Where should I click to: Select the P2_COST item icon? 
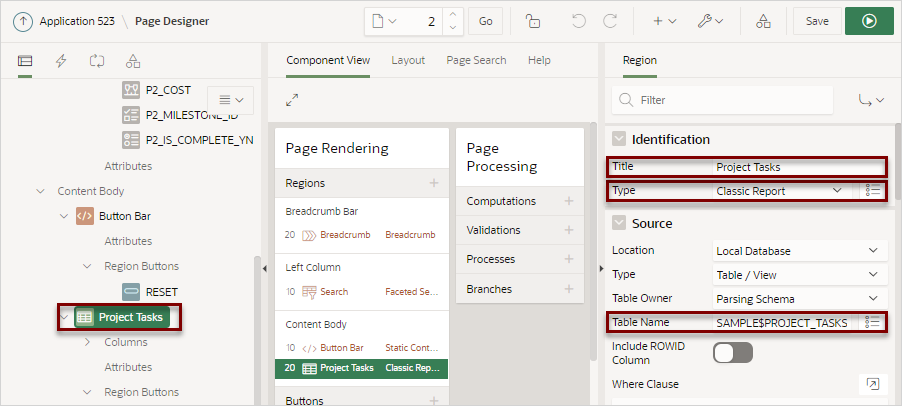[x=131, y=90]
